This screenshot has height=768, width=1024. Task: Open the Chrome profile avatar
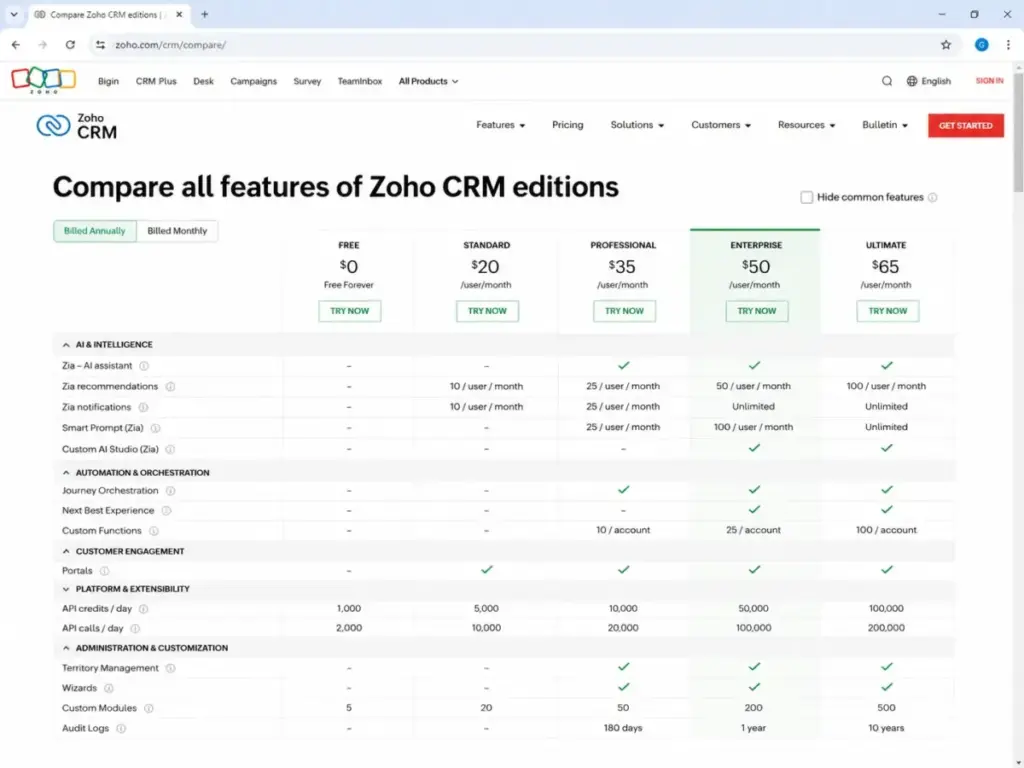click(982, 45)
